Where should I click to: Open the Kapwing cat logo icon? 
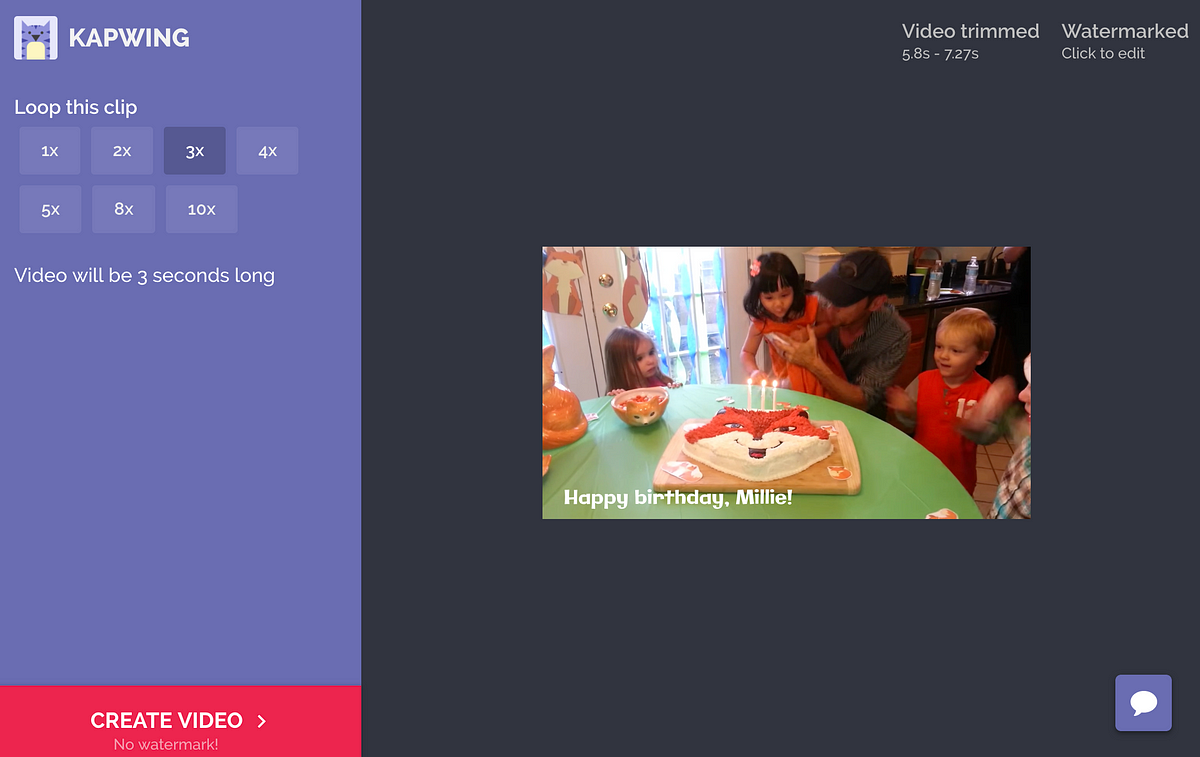(36, 38)
